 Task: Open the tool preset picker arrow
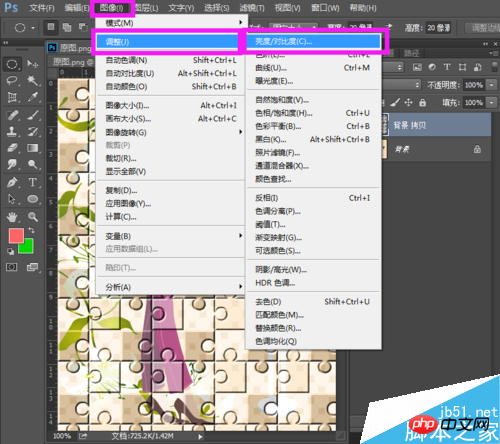tap(33, 28)
